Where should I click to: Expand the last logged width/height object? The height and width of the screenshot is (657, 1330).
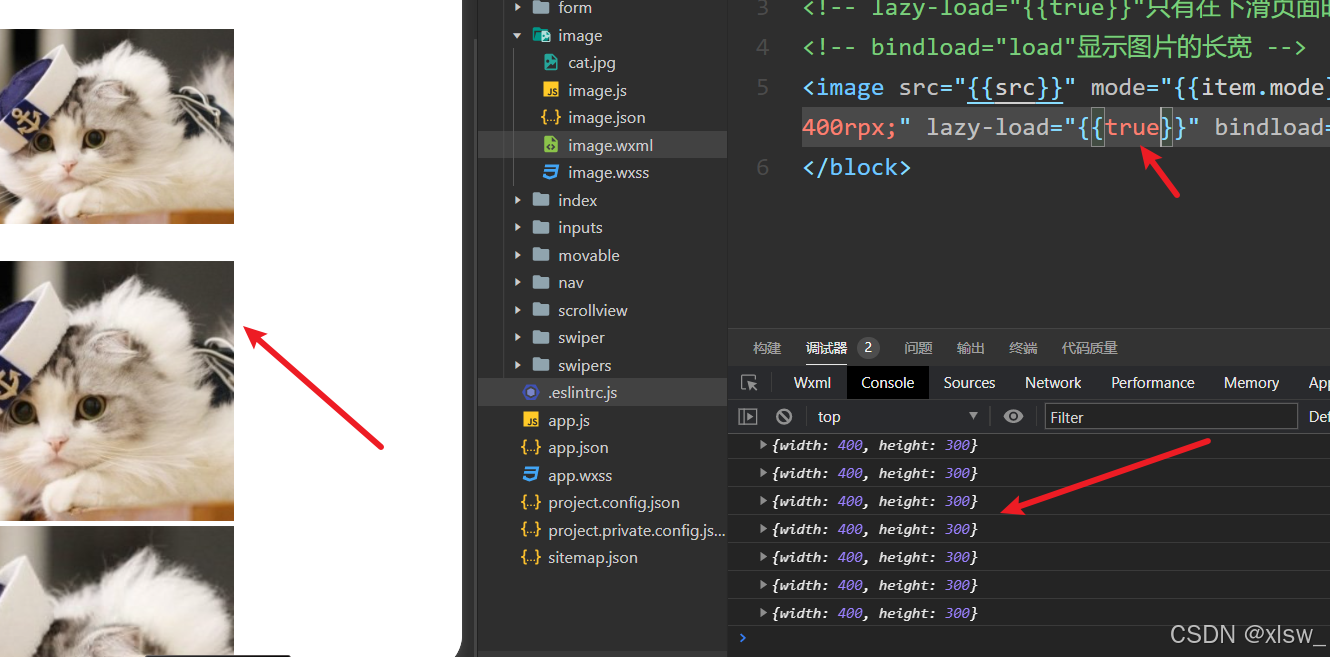click(x=765, y=613)
